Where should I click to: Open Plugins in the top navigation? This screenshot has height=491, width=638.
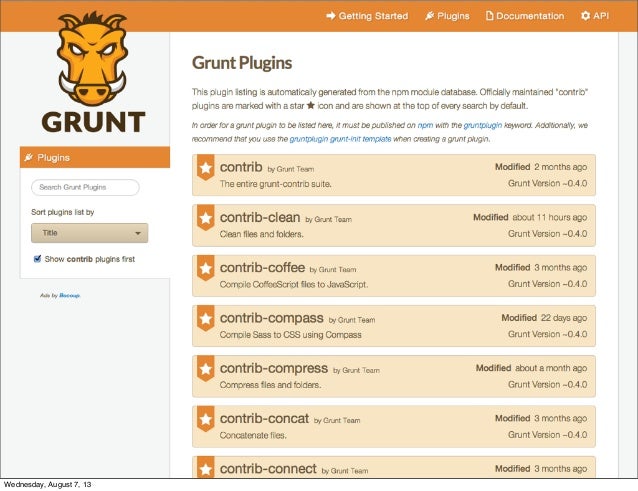[x=448, y=16]
